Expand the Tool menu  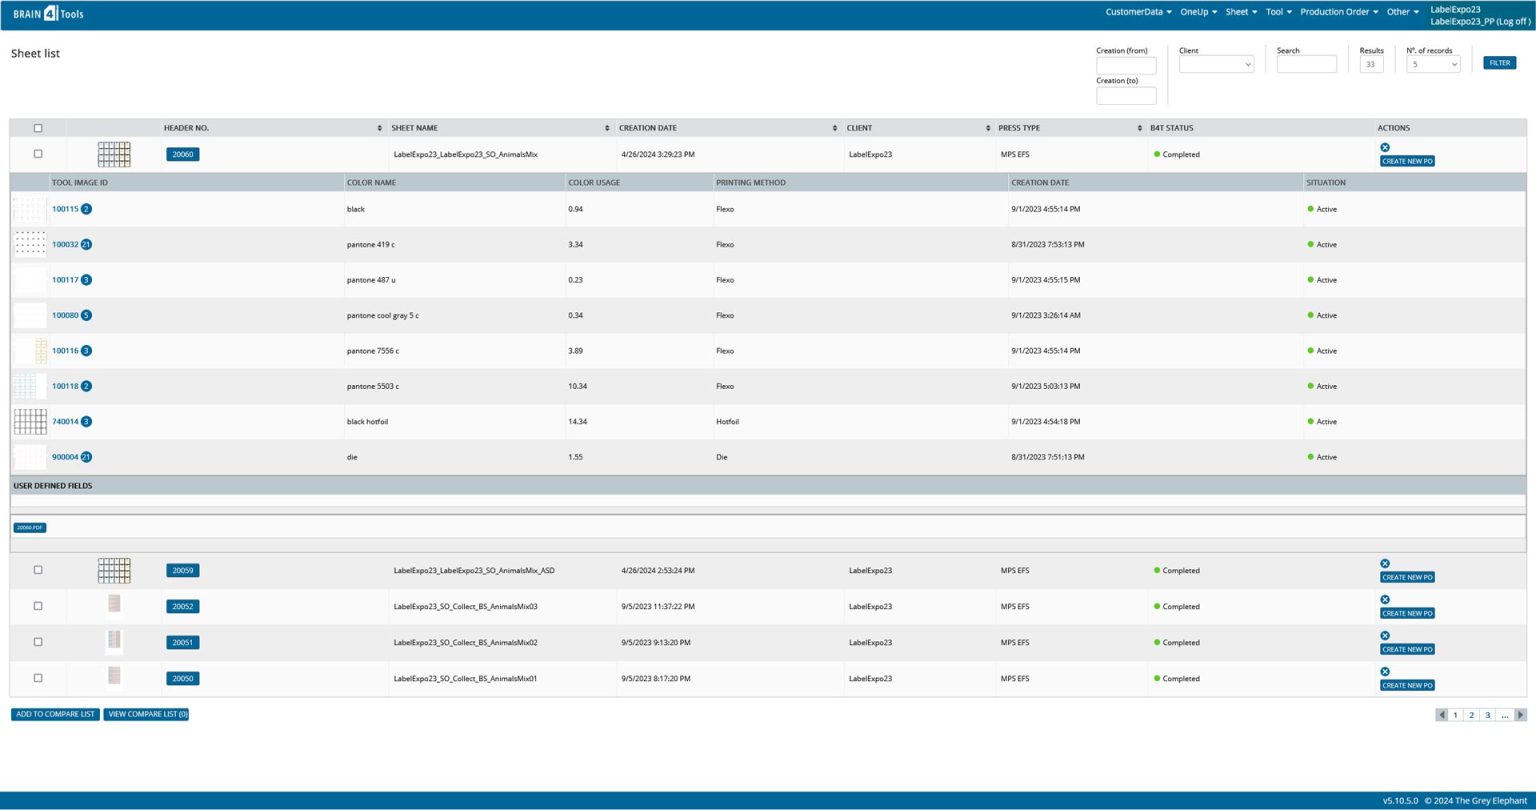(1278, 12)
